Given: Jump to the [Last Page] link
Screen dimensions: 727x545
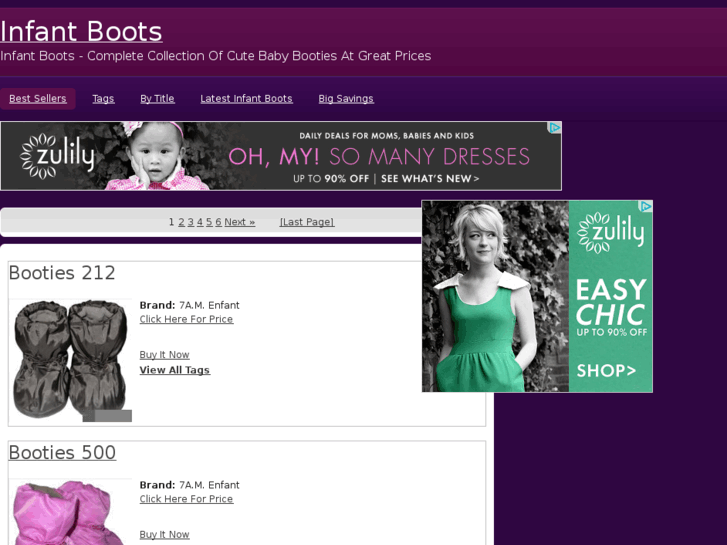Looking at the screenshot, I should click(x=307, y=222).
